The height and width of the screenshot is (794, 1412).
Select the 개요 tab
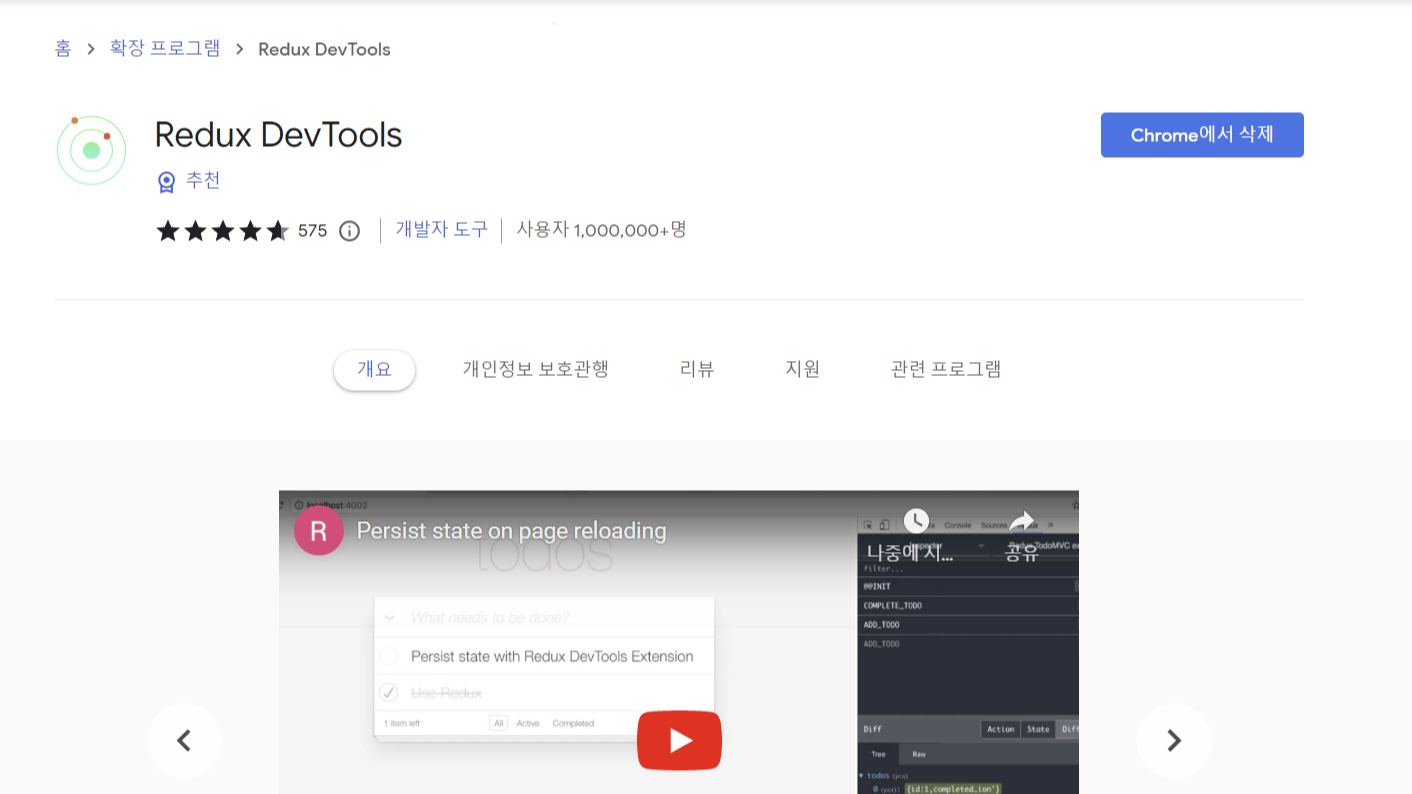374,369
